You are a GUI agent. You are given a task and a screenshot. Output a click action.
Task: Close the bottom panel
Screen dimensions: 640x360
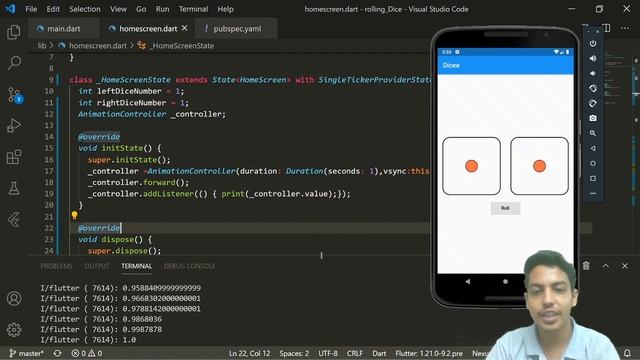pos(625,266)
